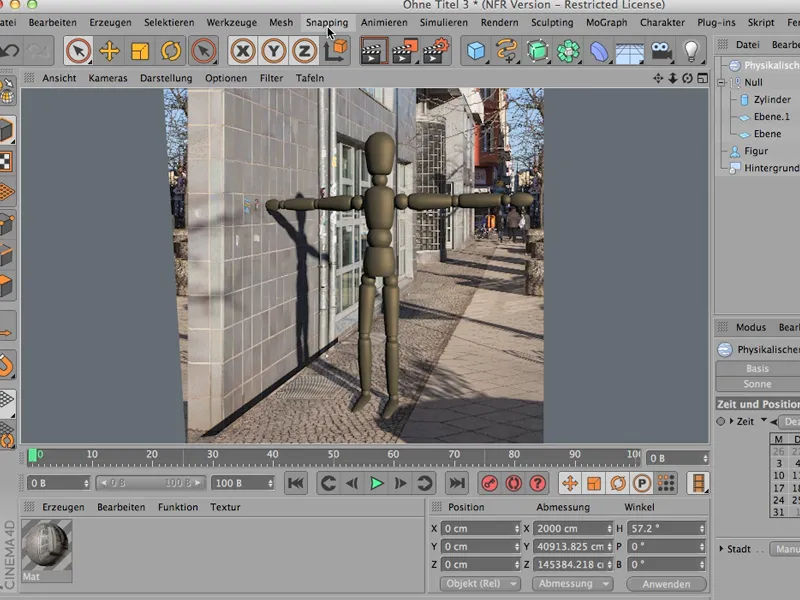Viewport: 800px width, 600px height.
Task: Click the Anwenden button
Action: click(x=666, y=584)
